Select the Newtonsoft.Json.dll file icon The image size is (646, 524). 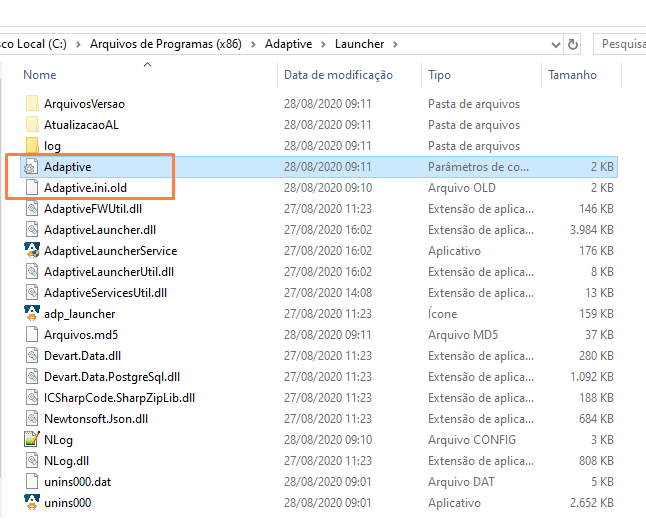coord(32,419)
